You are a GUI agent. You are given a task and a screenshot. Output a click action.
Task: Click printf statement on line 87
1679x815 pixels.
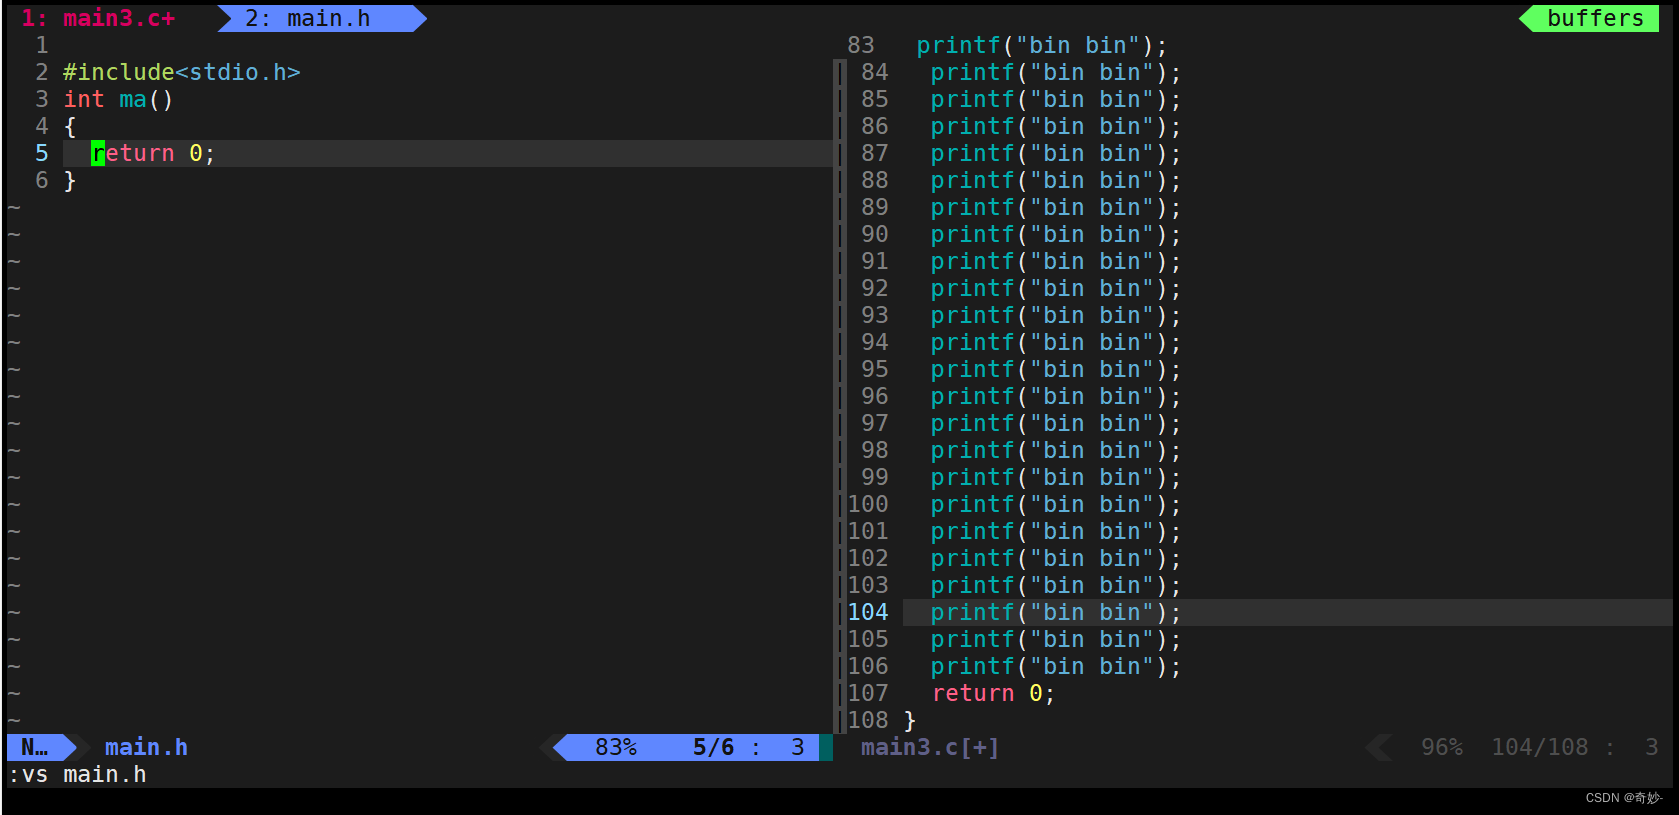pyautogui.click(x=1055, y=153)
